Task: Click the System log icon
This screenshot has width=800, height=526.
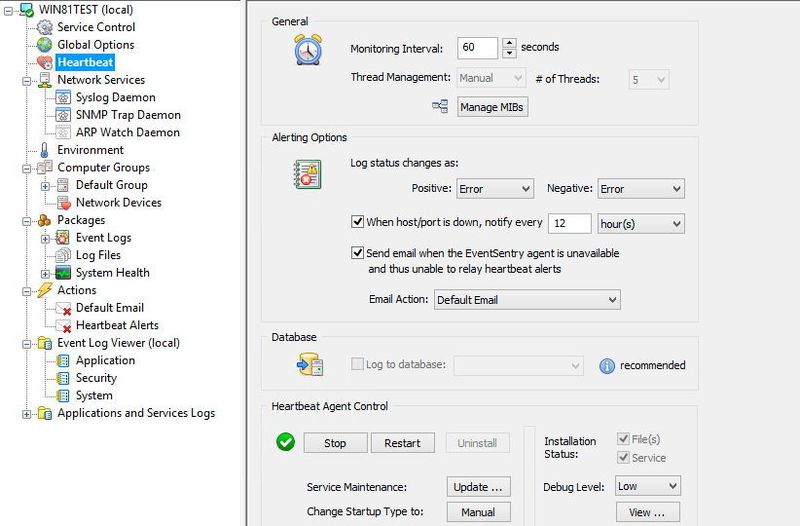Action: click(63, 395)
